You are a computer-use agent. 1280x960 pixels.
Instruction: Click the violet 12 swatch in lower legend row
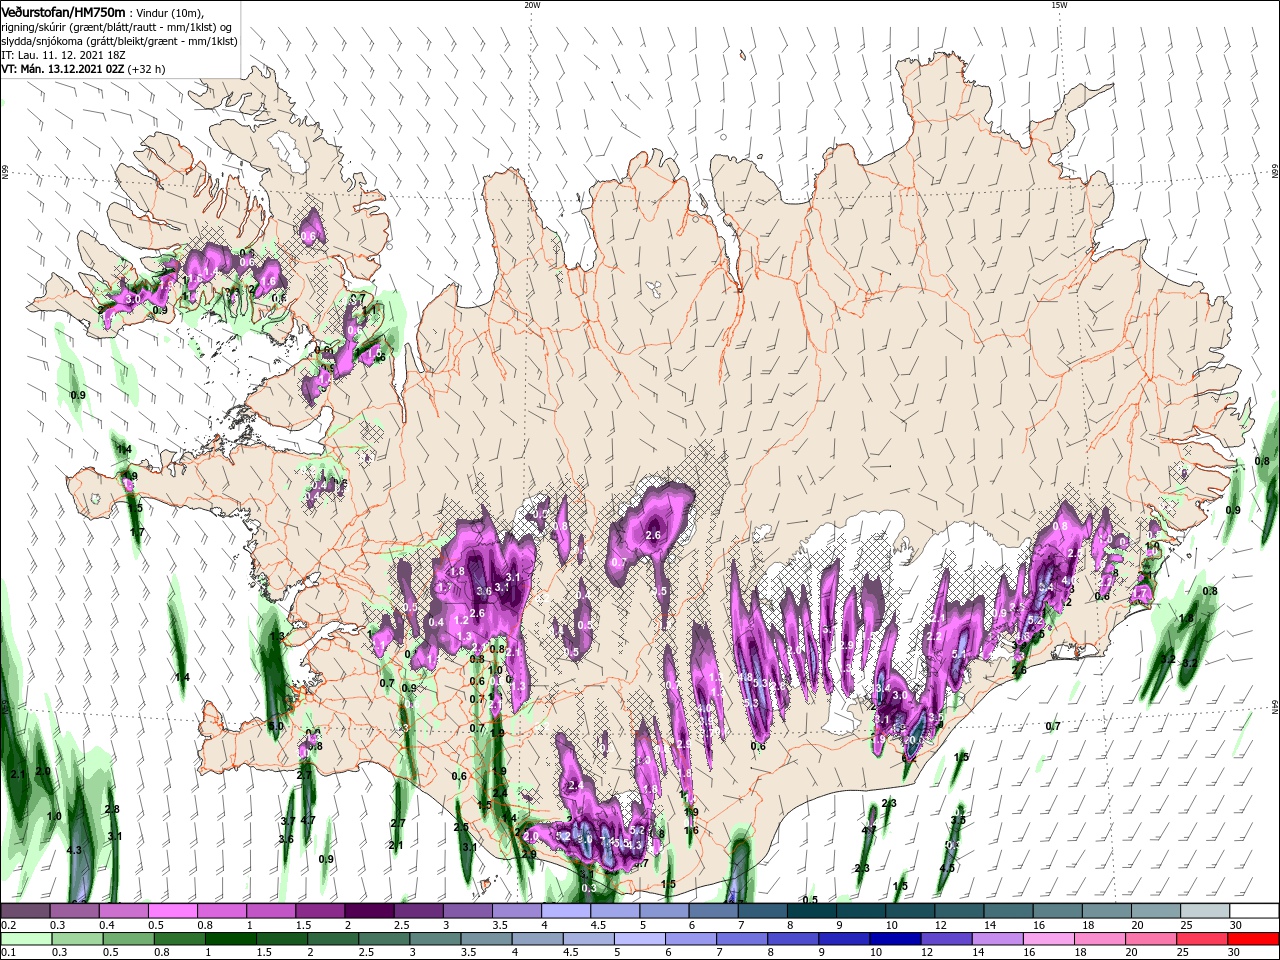pyautogui.click(x=946, y=939)
